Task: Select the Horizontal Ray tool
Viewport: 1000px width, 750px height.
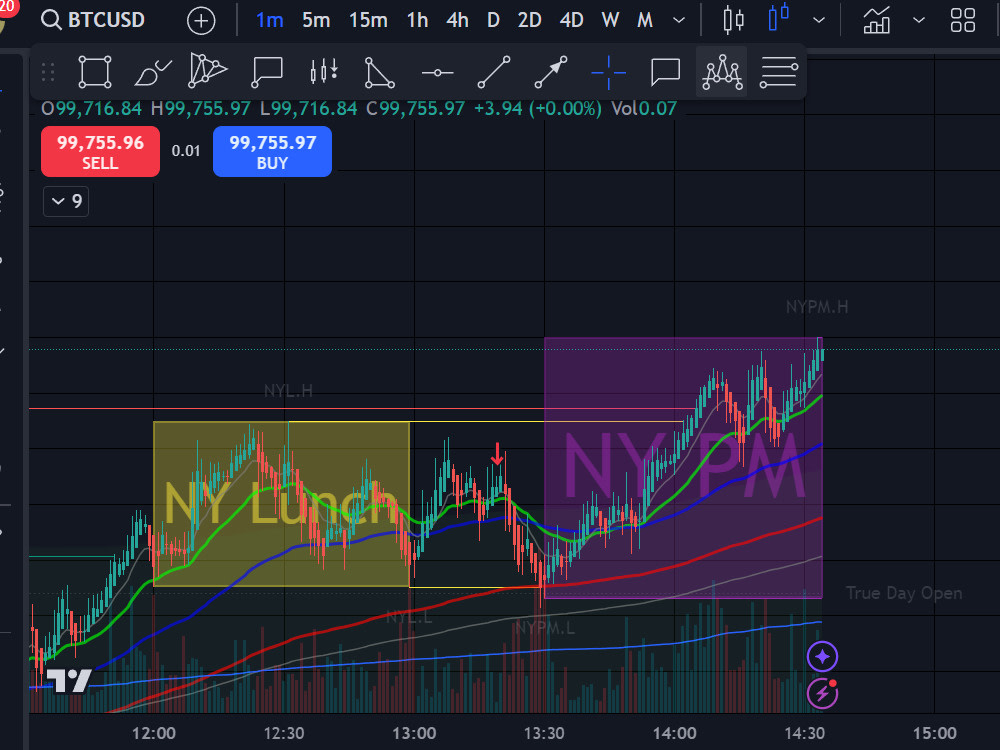Action: pos(438,73)
